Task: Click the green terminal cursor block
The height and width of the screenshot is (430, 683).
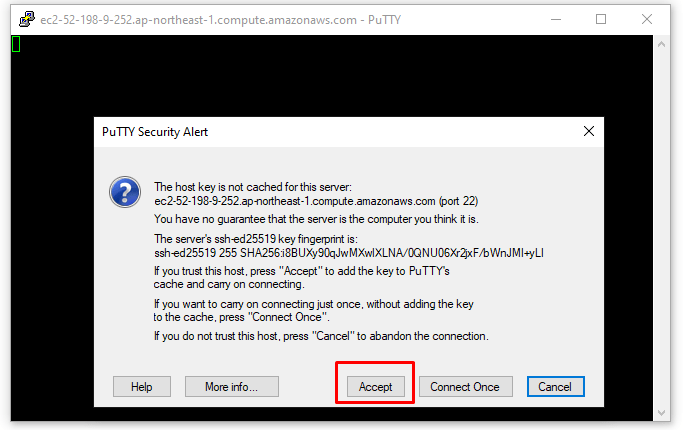Action: [x=16, y=44]
